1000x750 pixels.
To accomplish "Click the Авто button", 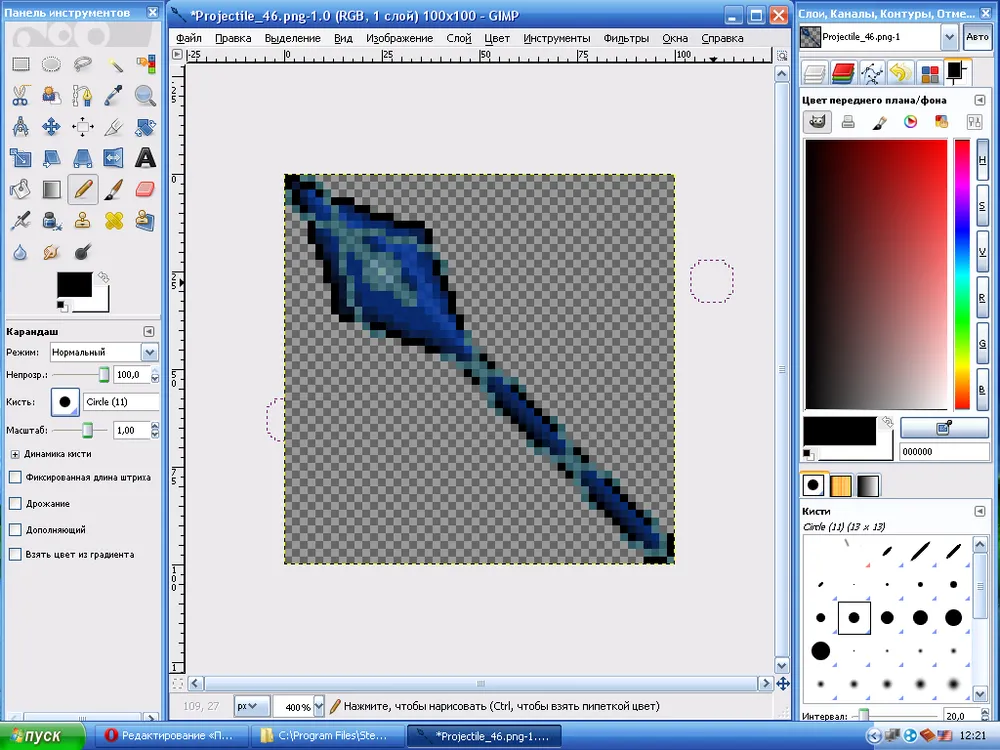I will tap(976, 37).
